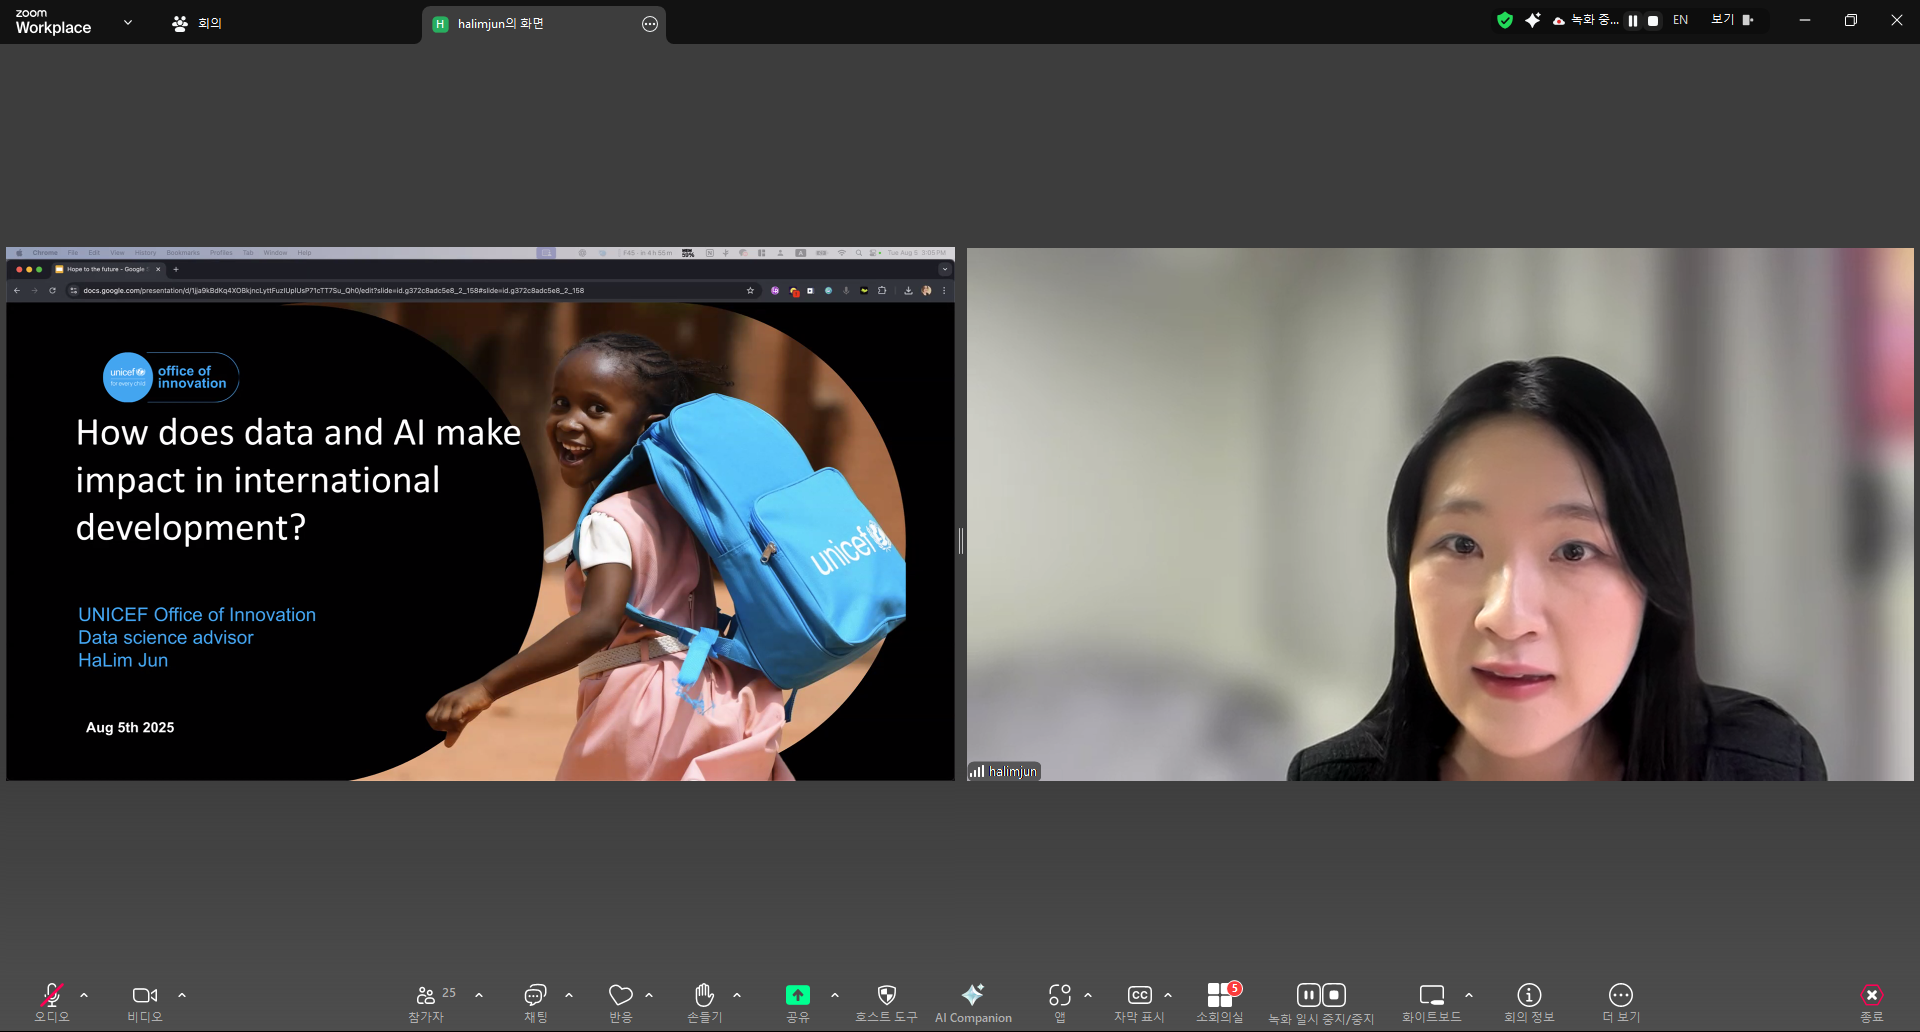Open the Zoom Workplace dropdown chevron

click(128, 22)
